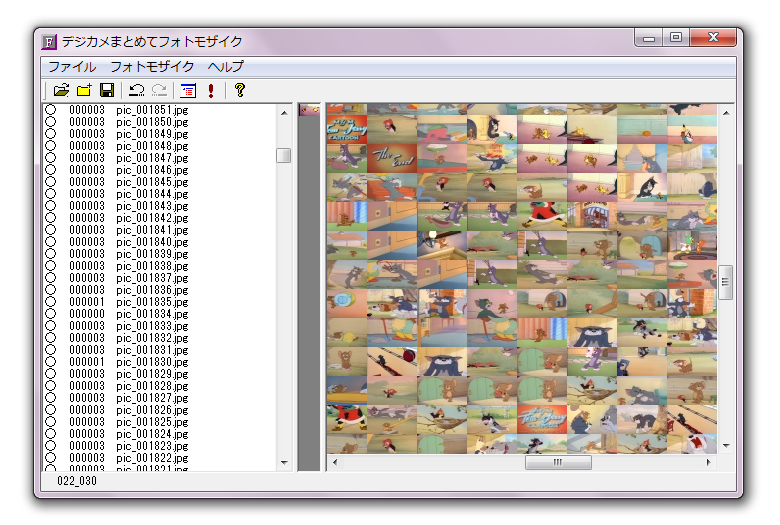Click the add new folder toolbar icon

tap(85, 90)
